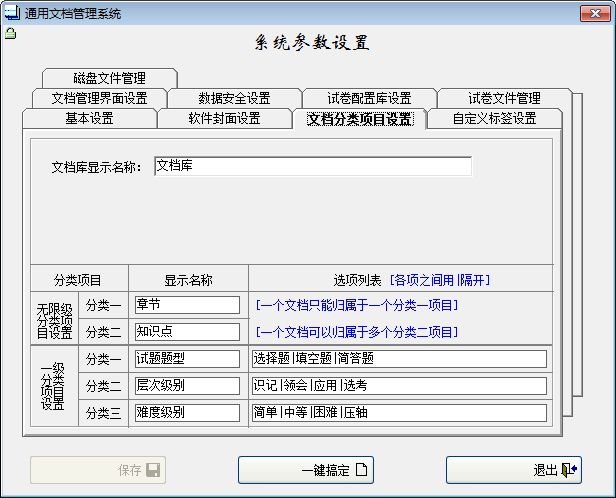Click the 试题题型 display name field
Viewport: 616px width, 498px height.
pos(187,359)
